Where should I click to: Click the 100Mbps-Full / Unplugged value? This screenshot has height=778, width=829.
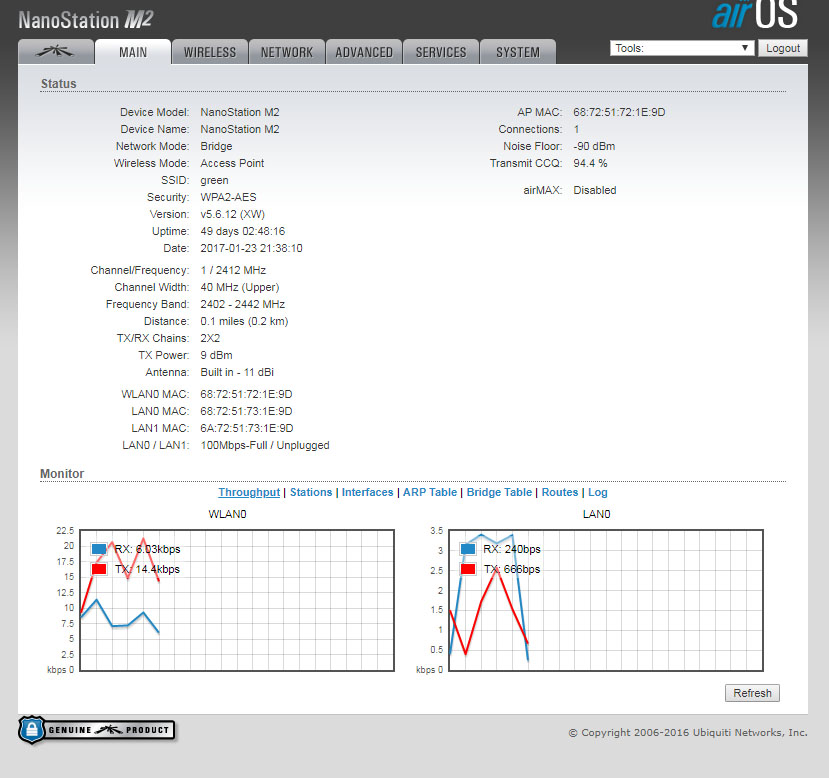tap(265, 445)
